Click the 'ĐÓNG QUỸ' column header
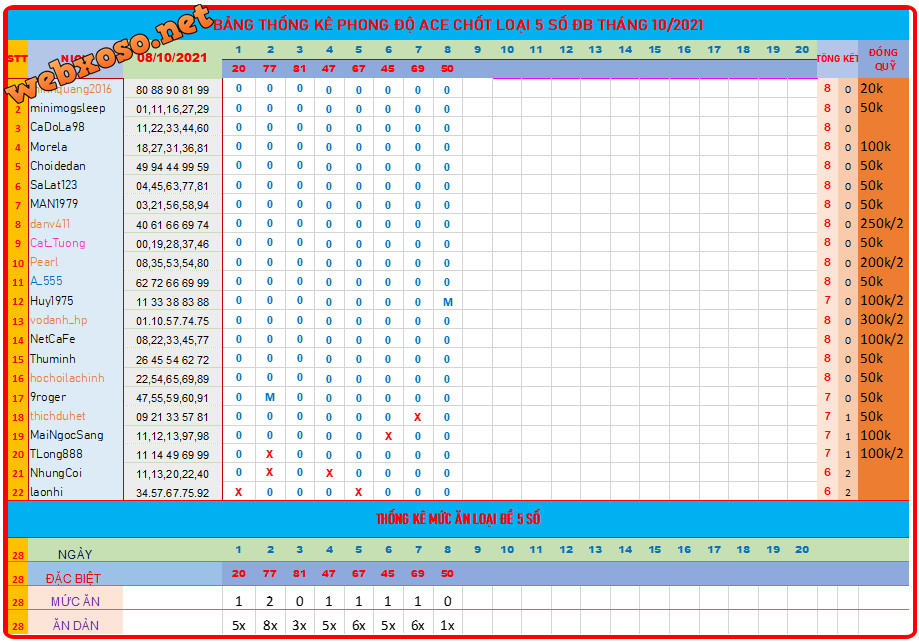The width and height of the screenshot is (919, 642). pyautogui.click(x=883, y=59)
